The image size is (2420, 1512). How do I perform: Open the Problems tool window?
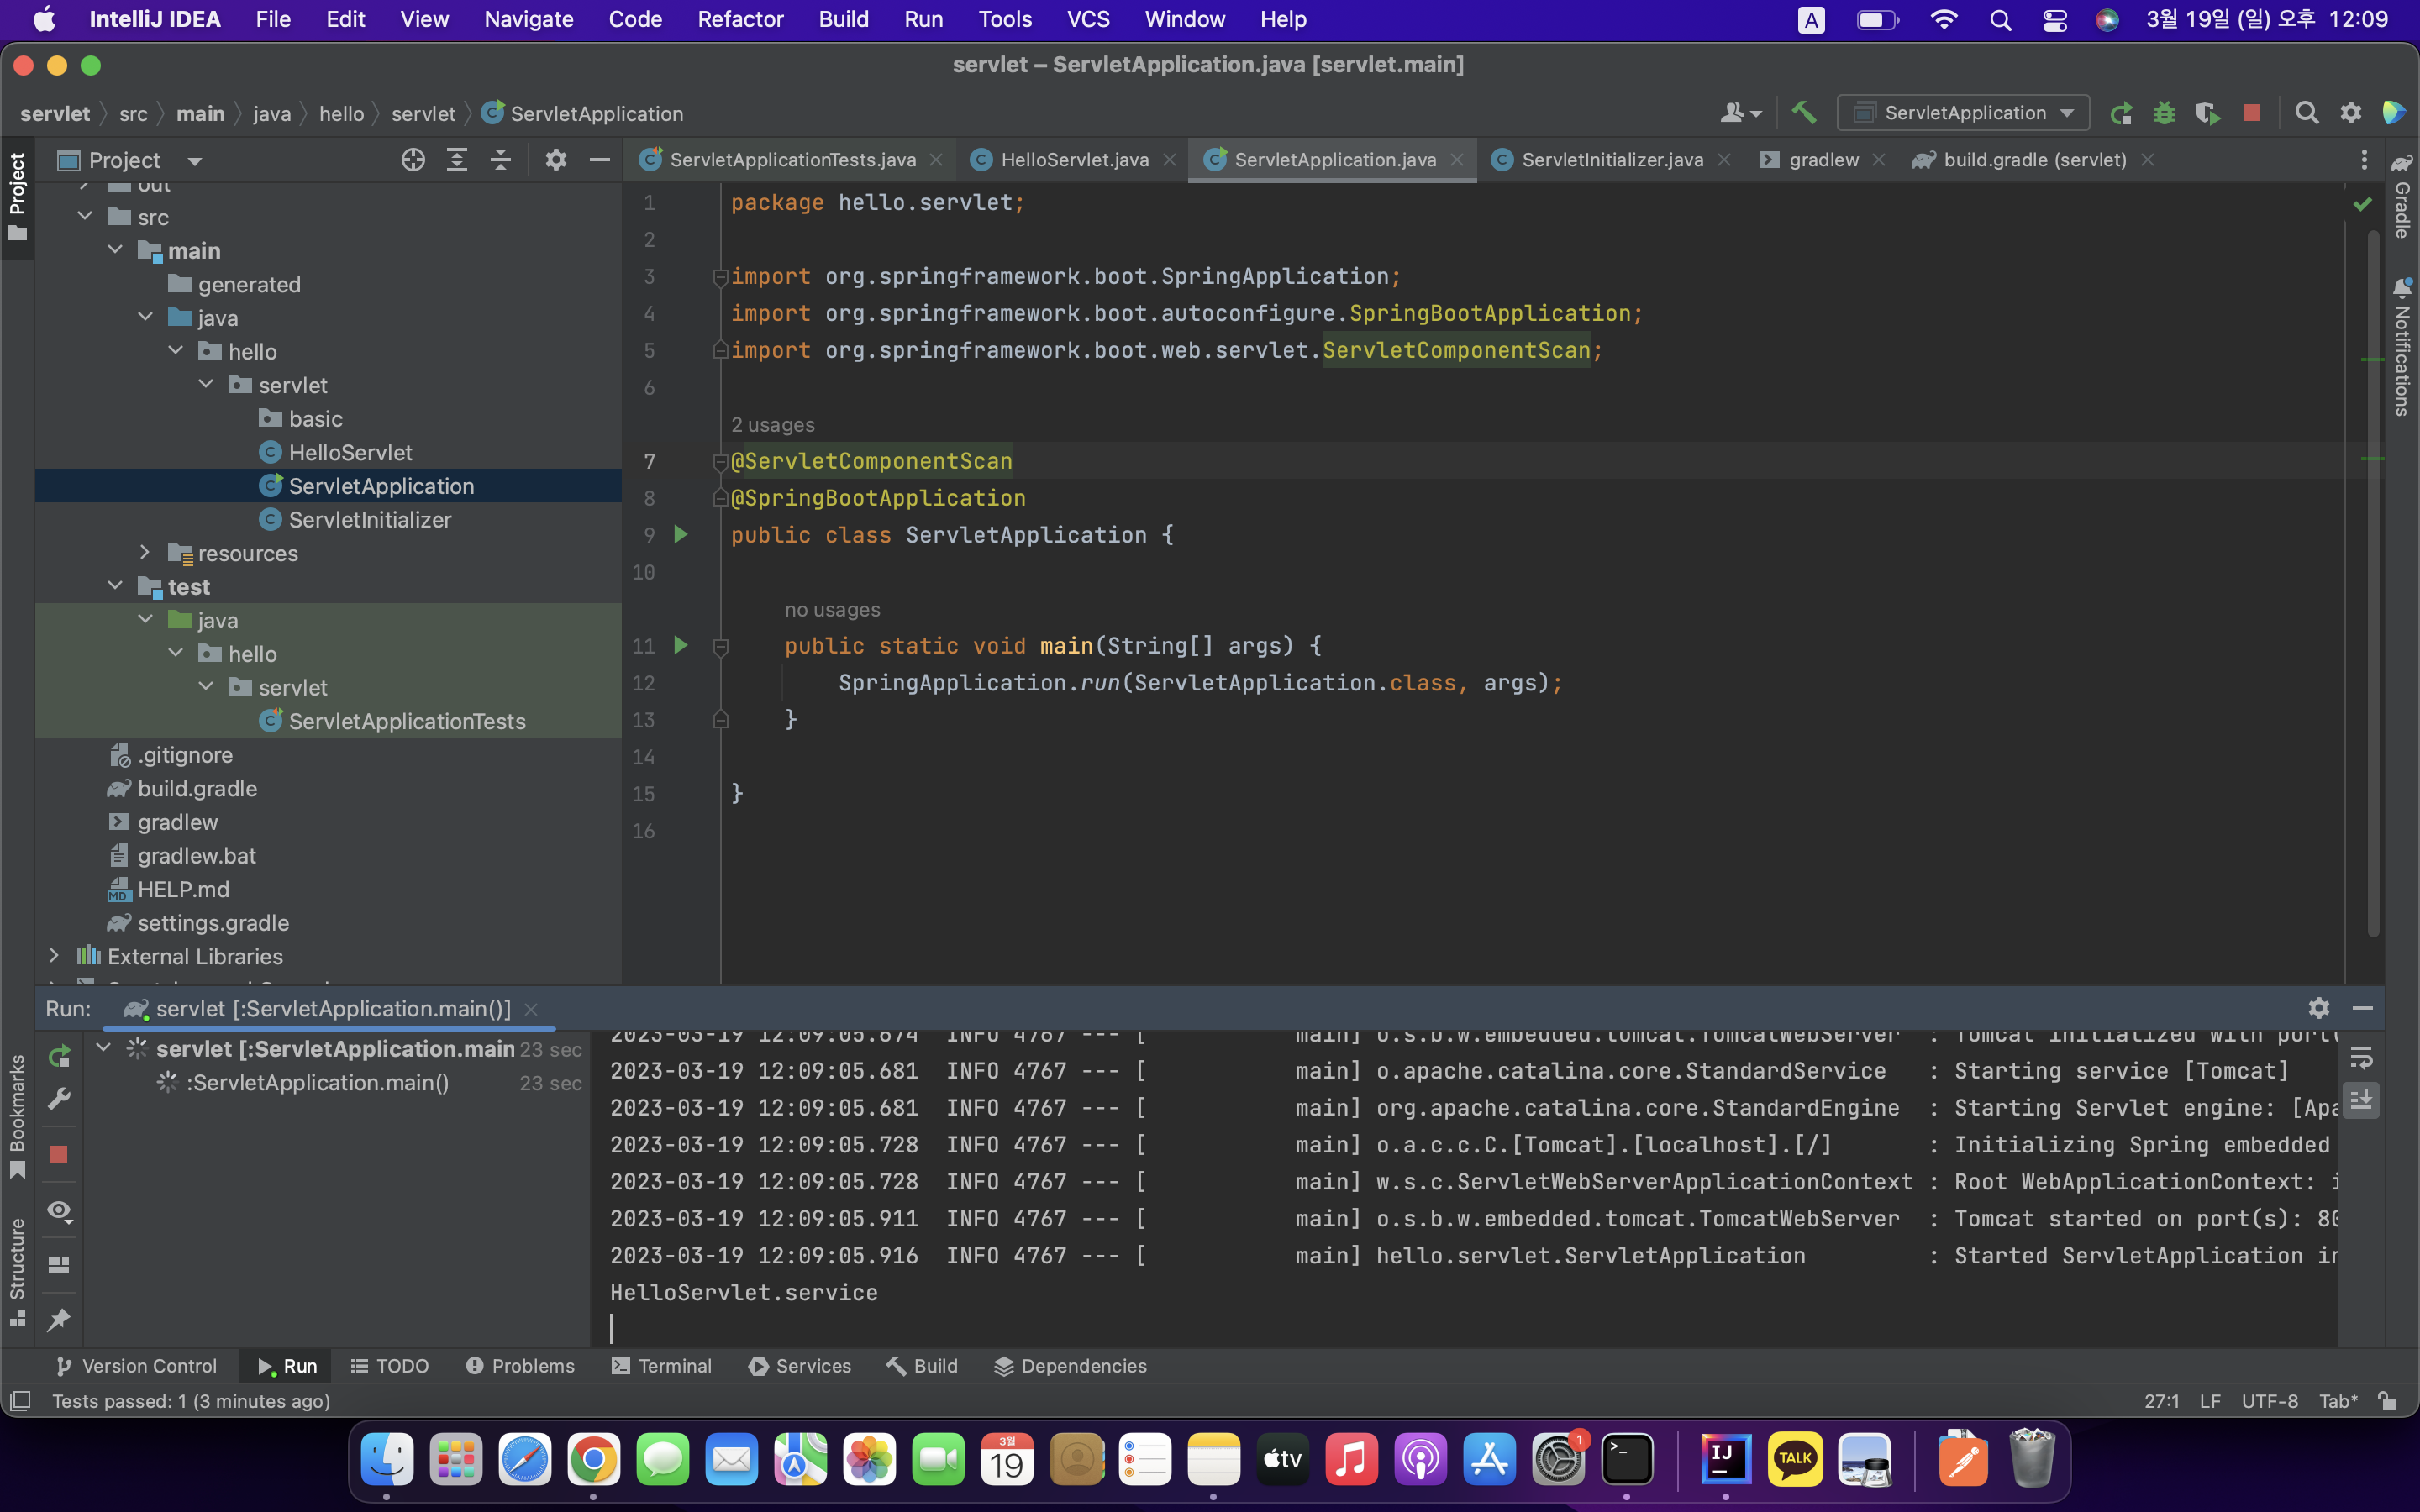520,1365
